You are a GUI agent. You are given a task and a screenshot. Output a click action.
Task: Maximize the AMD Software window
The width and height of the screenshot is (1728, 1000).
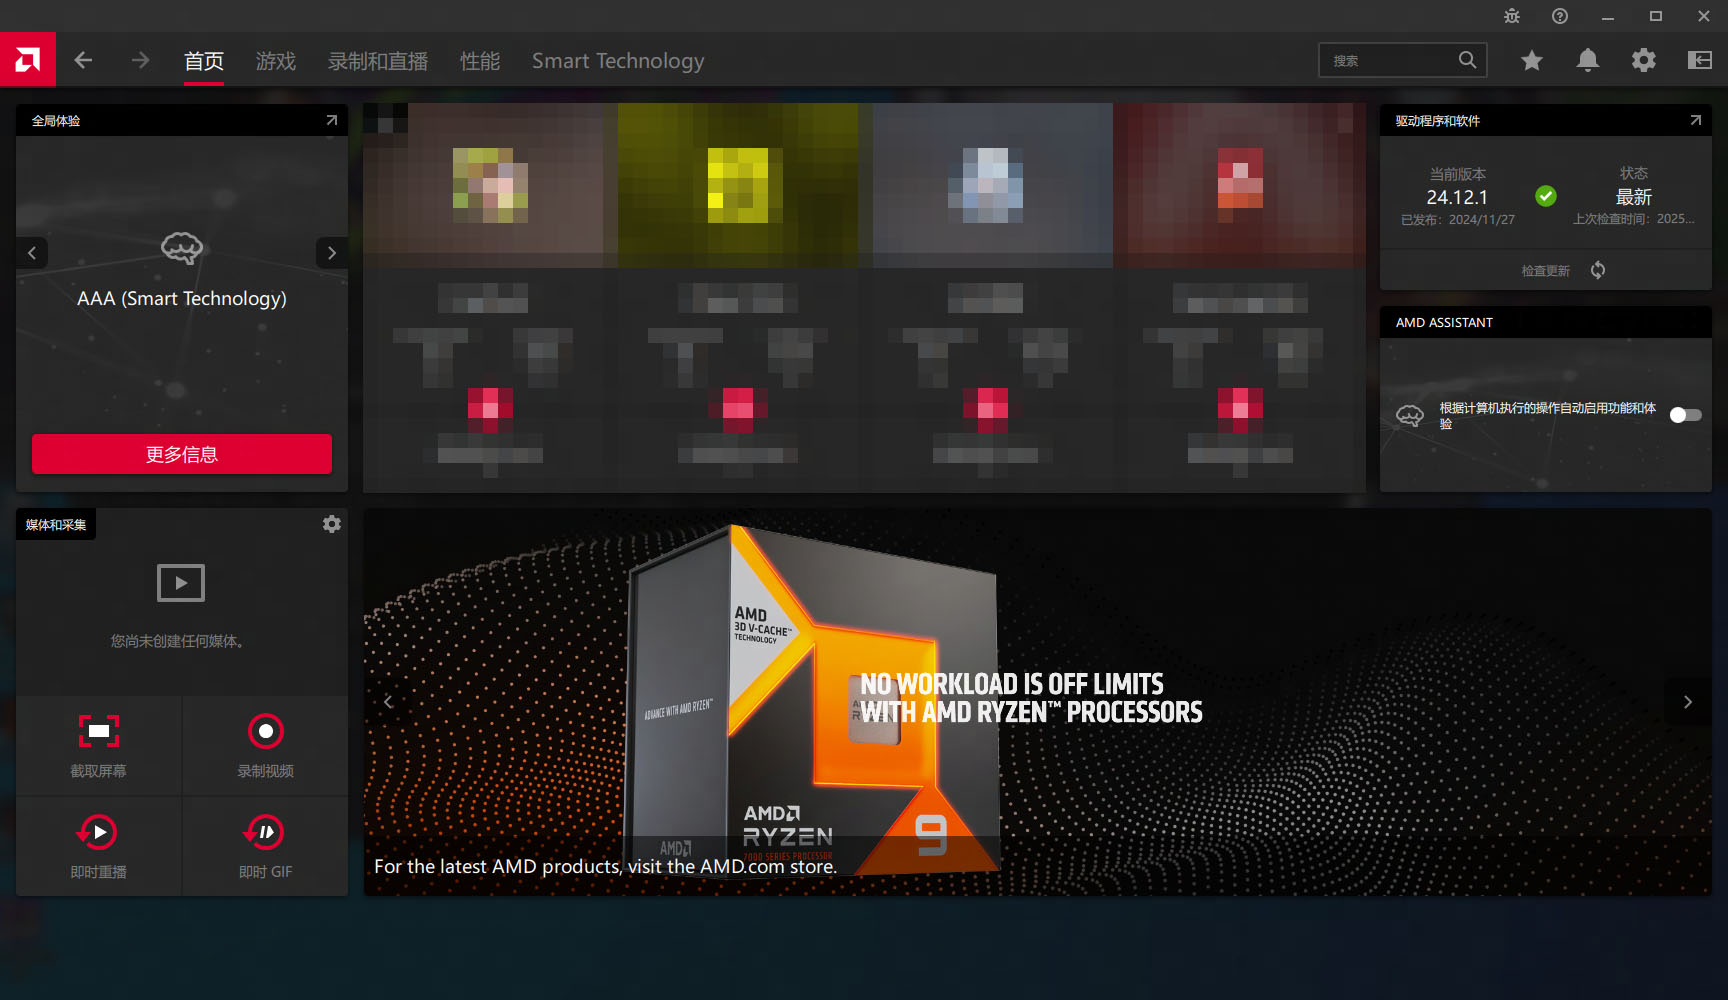pyautogui.click(x=1656, y=16)
